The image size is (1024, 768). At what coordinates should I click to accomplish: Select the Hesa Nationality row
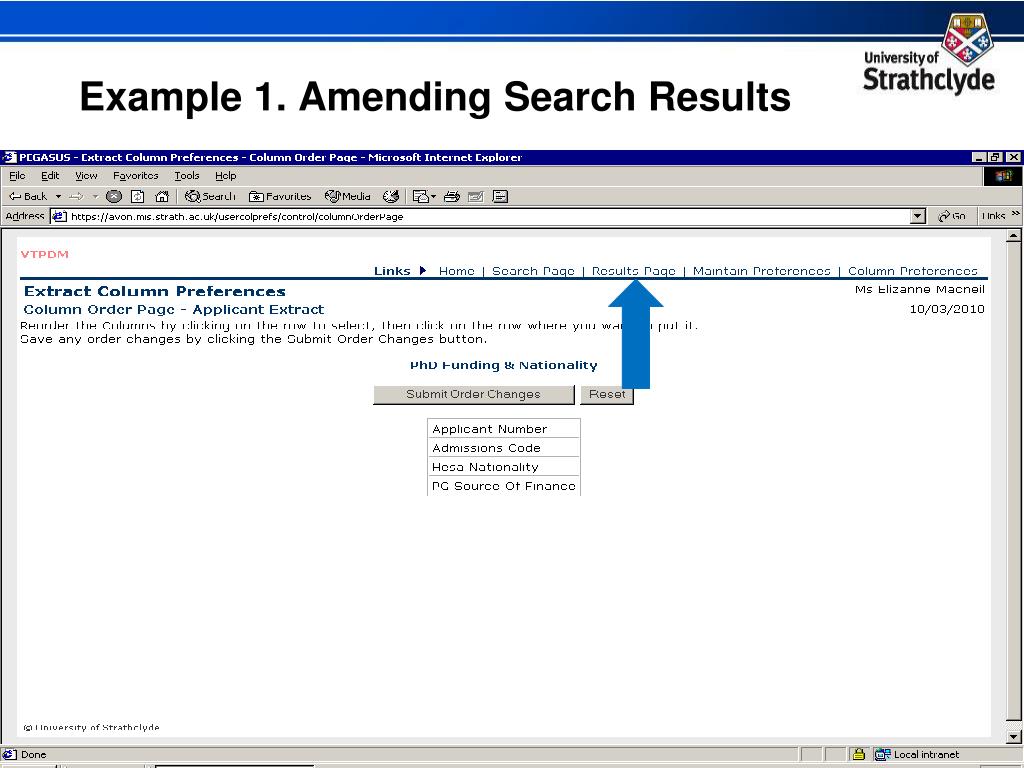(x=504, y=467)
